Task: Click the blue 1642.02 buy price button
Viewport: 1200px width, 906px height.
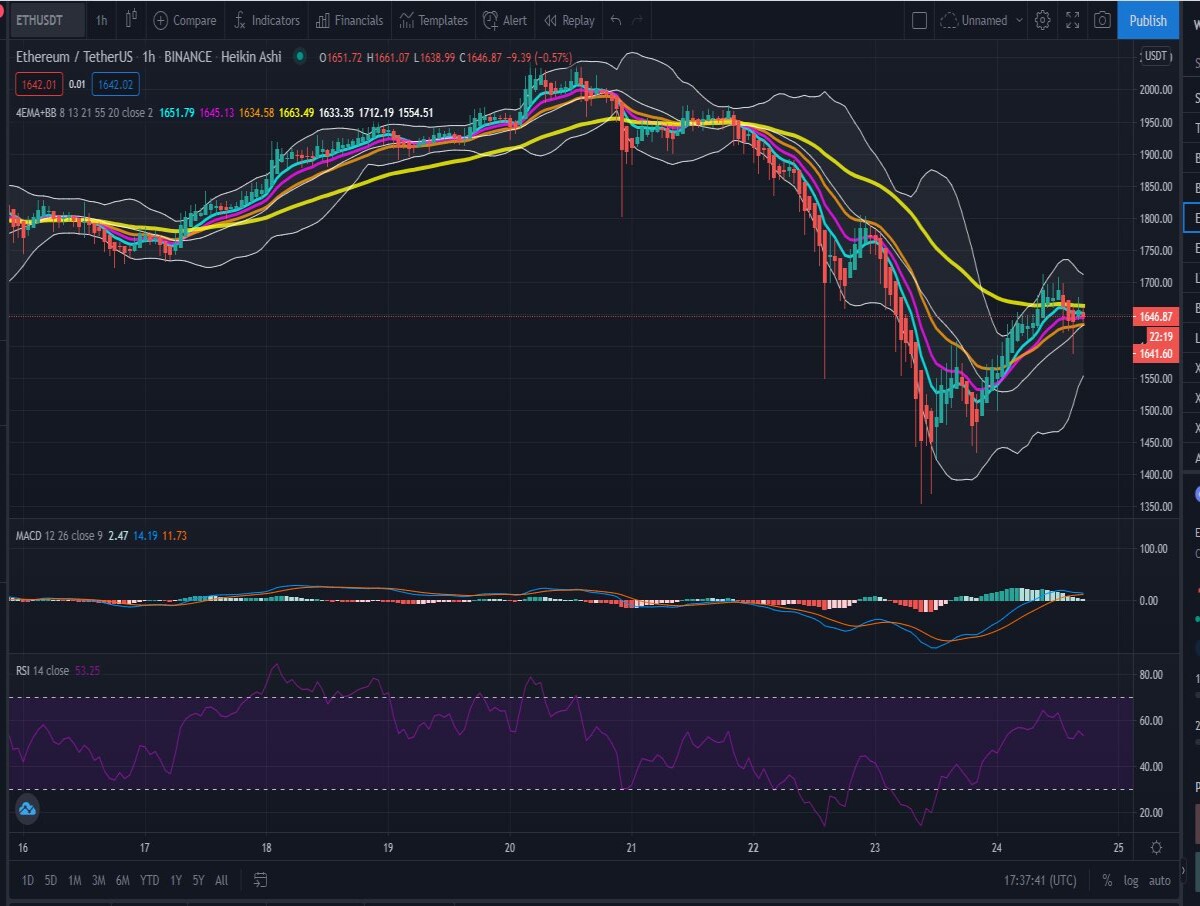Action: tap(116, 85)
